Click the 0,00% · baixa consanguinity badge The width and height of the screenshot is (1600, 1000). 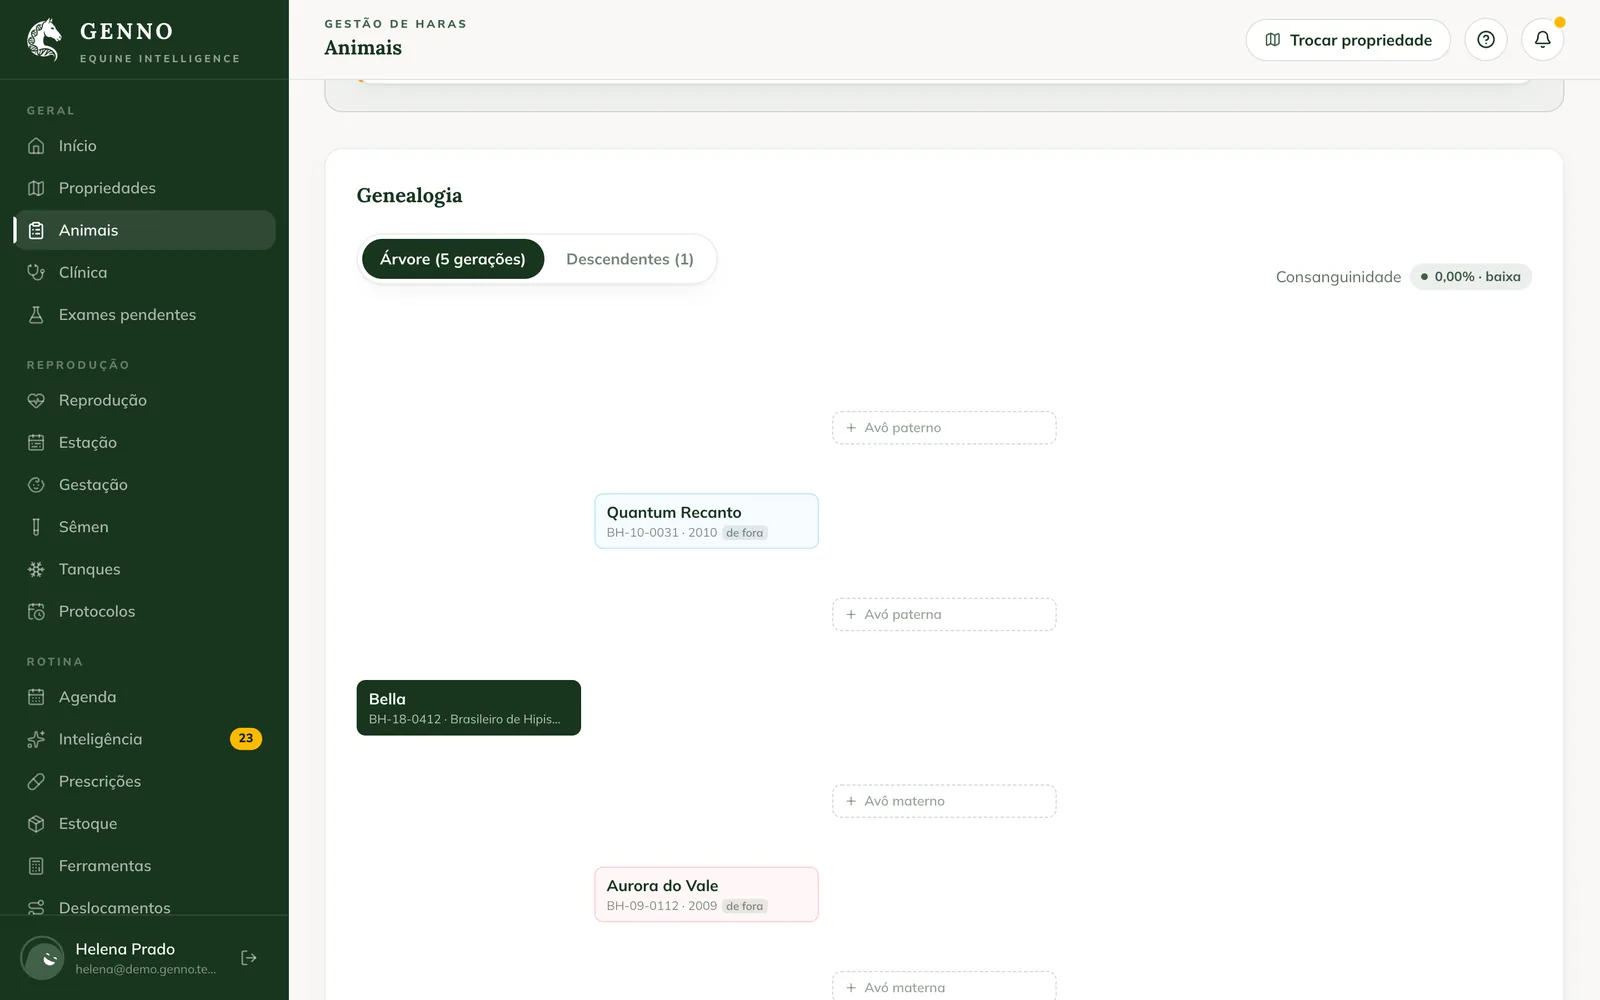click(1471, 277)
